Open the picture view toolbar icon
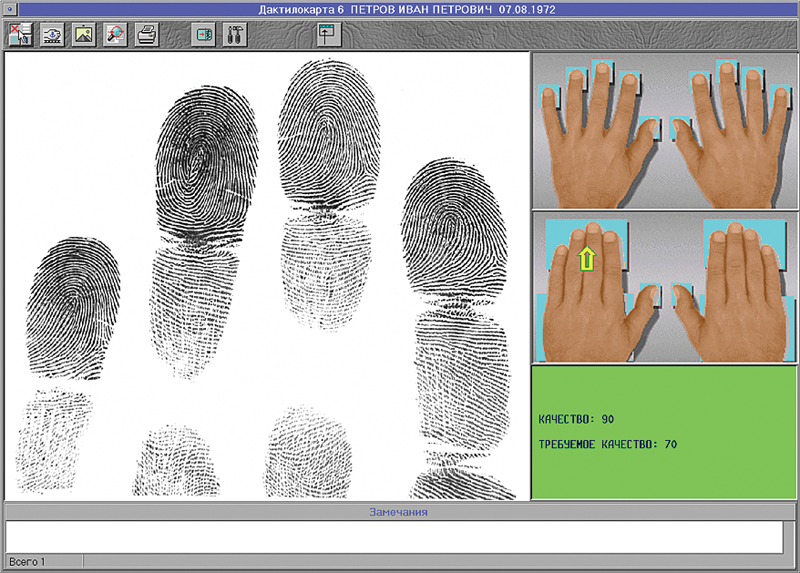Screen dimensions: 800x573 click(83, 34)
